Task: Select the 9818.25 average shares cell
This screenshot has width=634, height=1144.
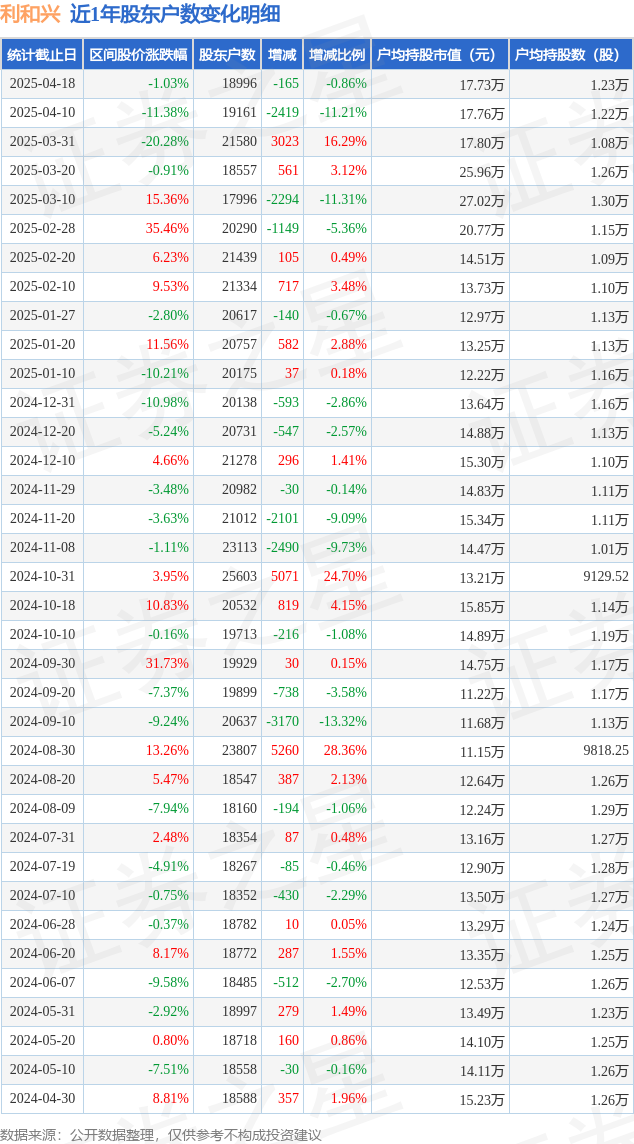Action: click(x=571, y=750)
